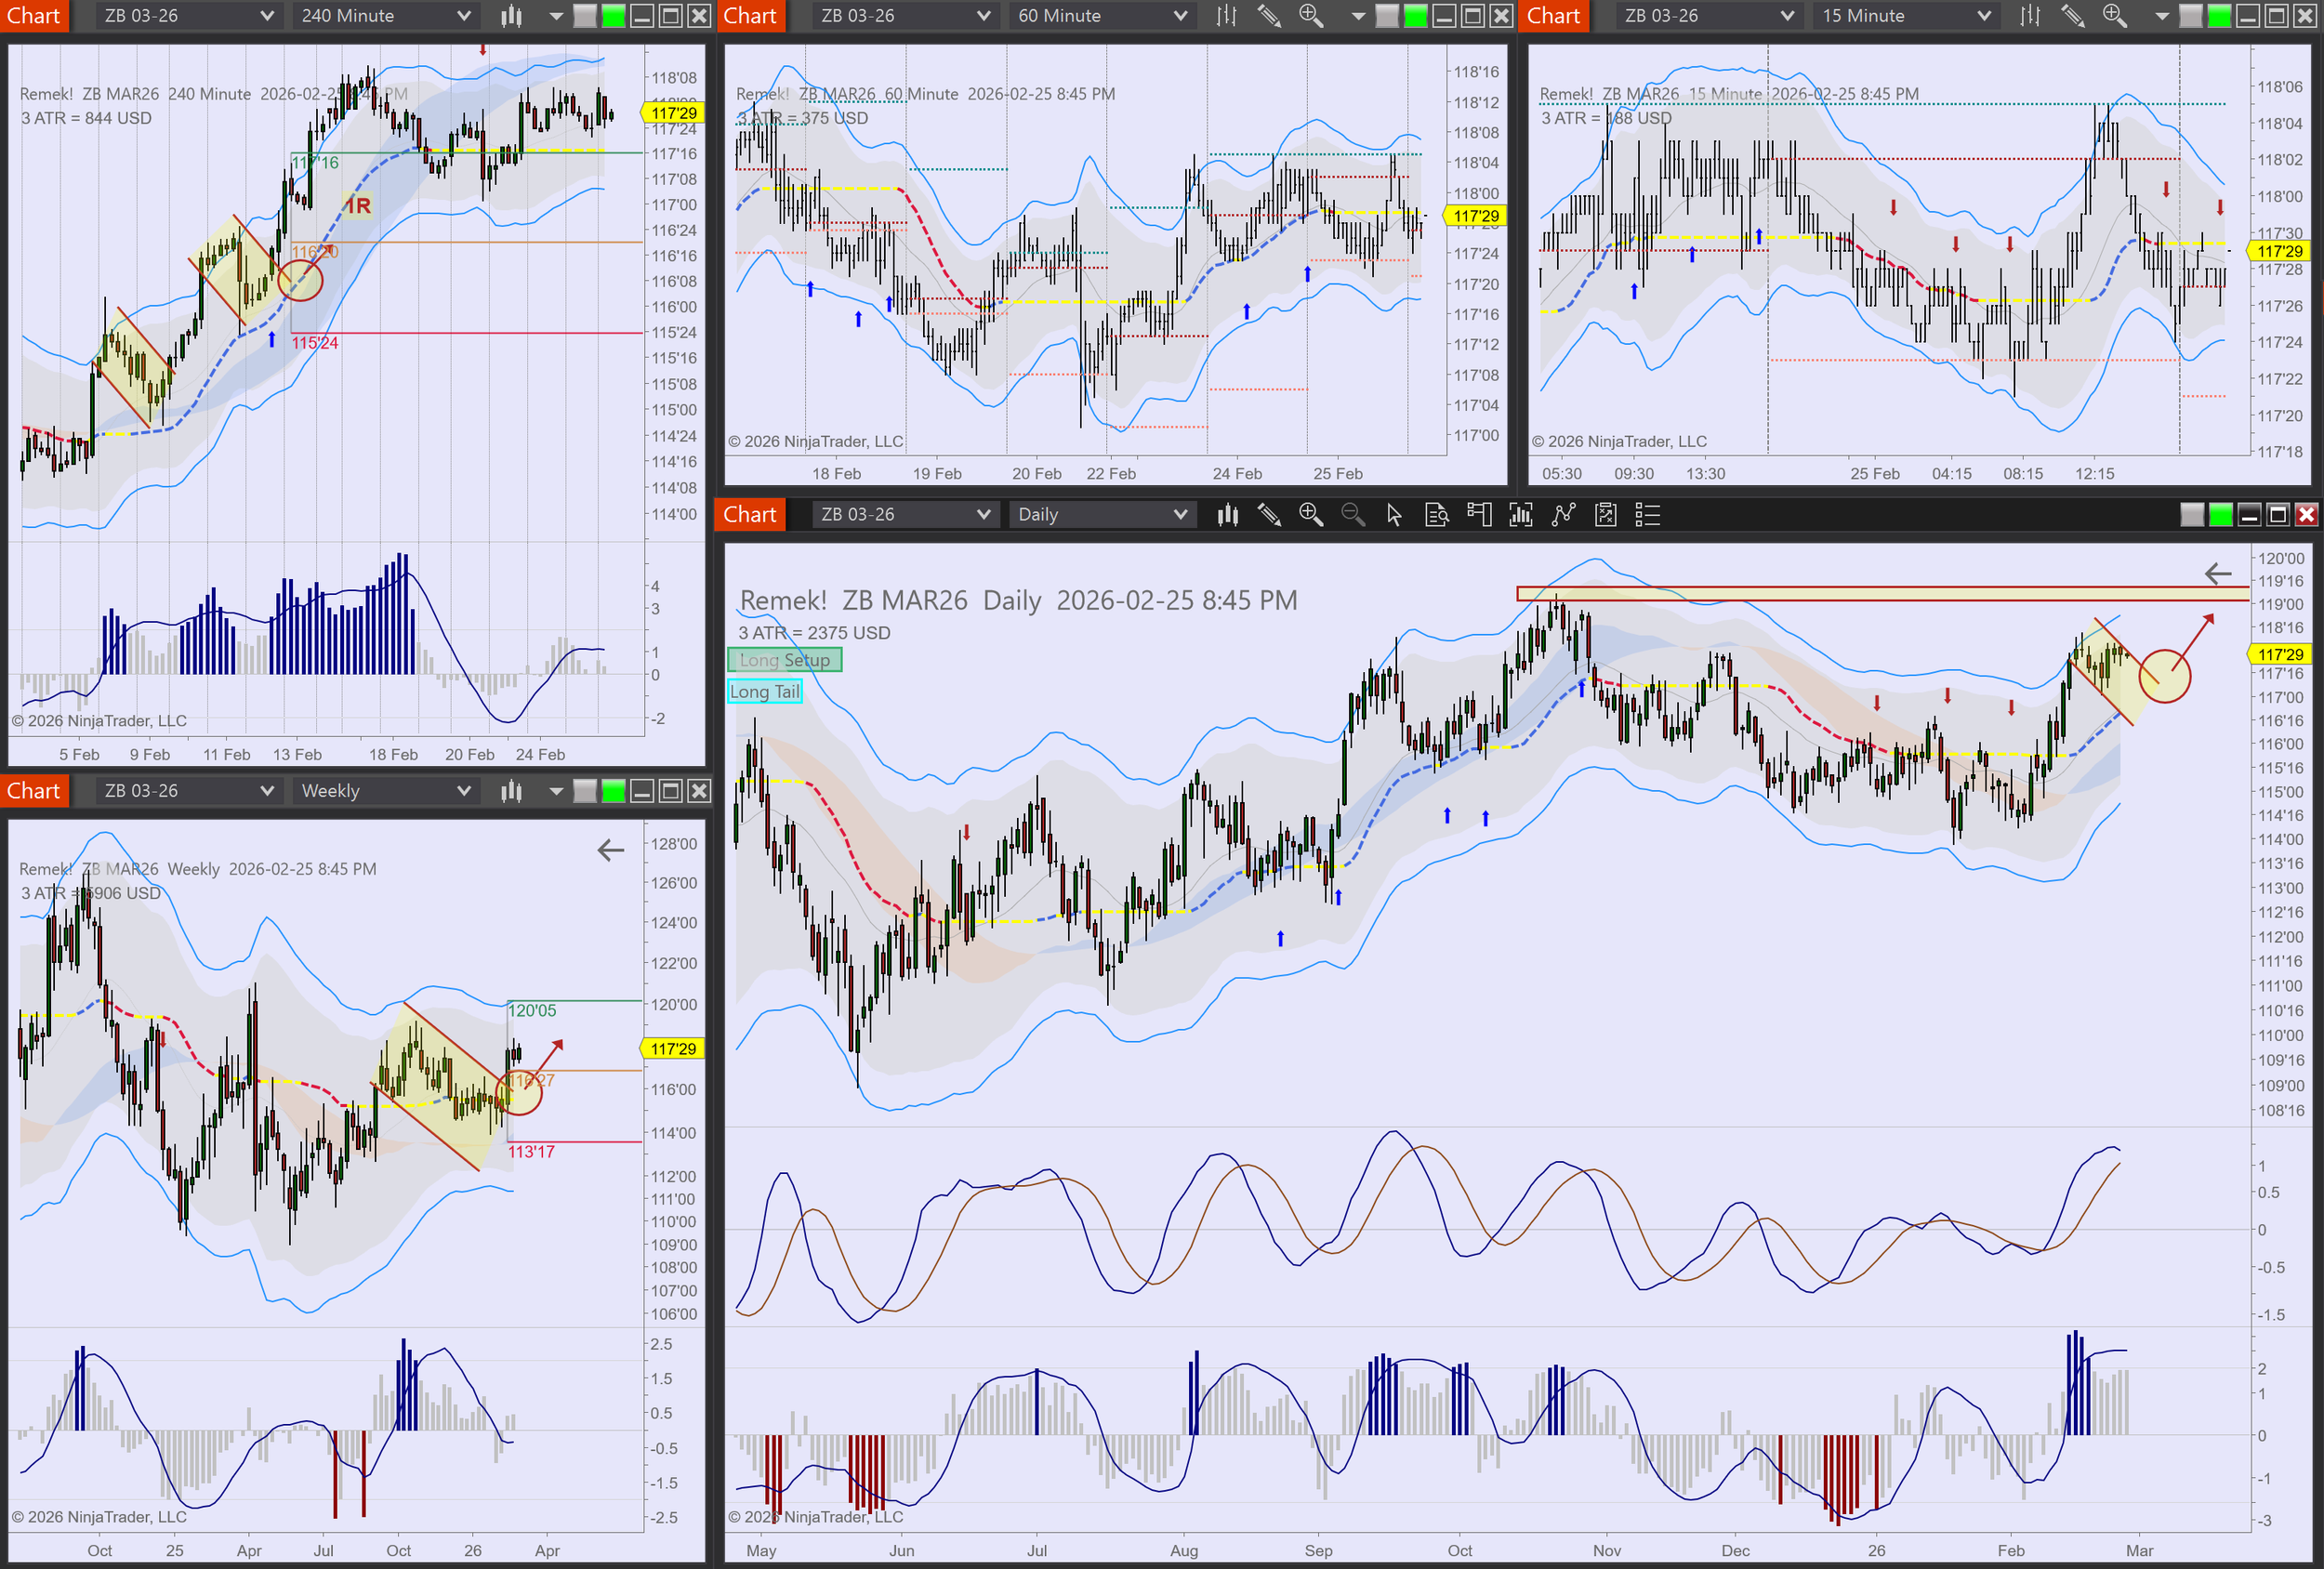Expand the 15 Minute interval dropdown
Screen dimensions: 2324x1569
pos(1983,16)
